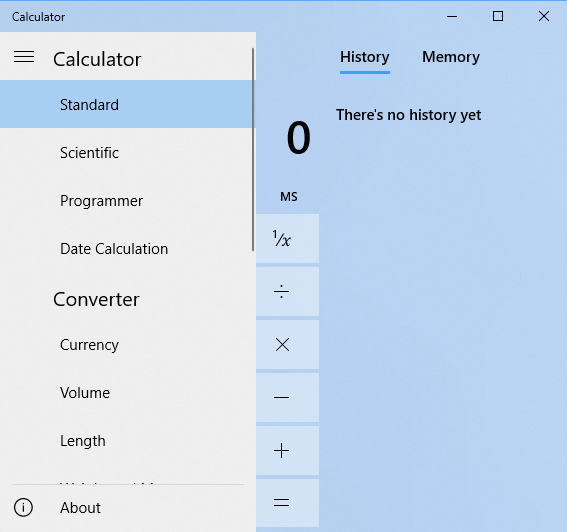Screen dimensions: 567x532
Task: Click the reciprocal 1/x key
Action: point(287,239)
